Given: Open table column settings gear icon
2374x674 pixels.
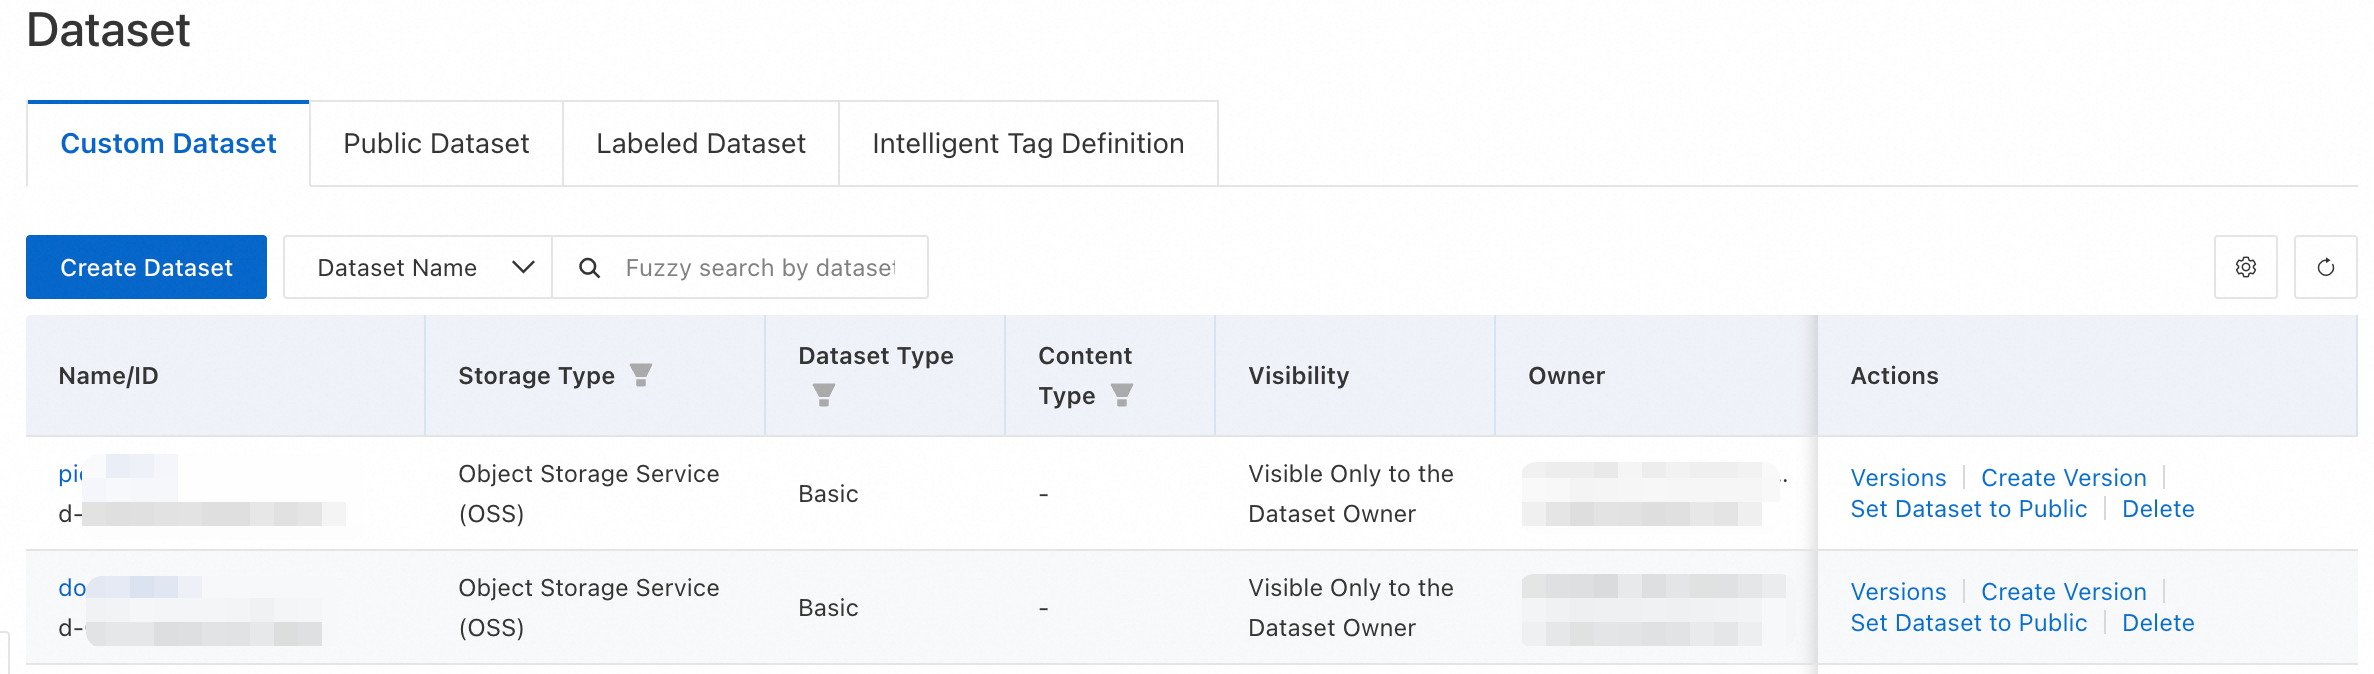Looking at the screenshot, I should pyautogui.click(x=2245, y=267).
